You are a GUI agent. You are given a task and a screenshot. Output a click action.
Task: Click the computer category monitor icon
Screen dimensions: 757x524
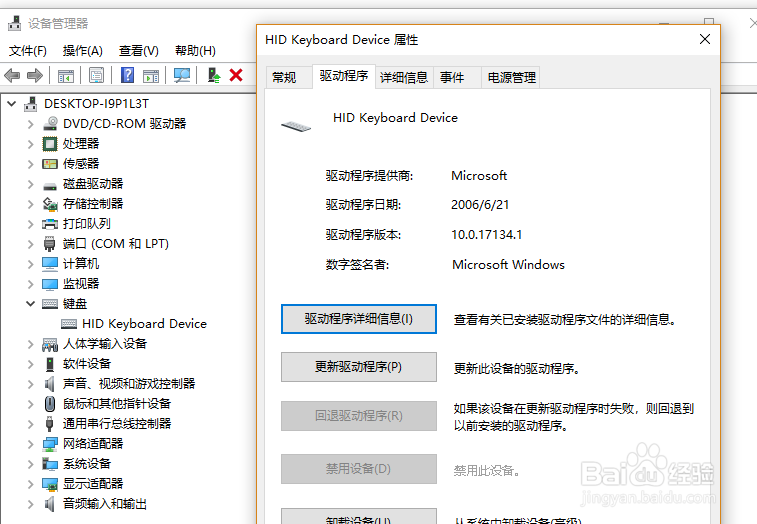(x=50, y=264)
